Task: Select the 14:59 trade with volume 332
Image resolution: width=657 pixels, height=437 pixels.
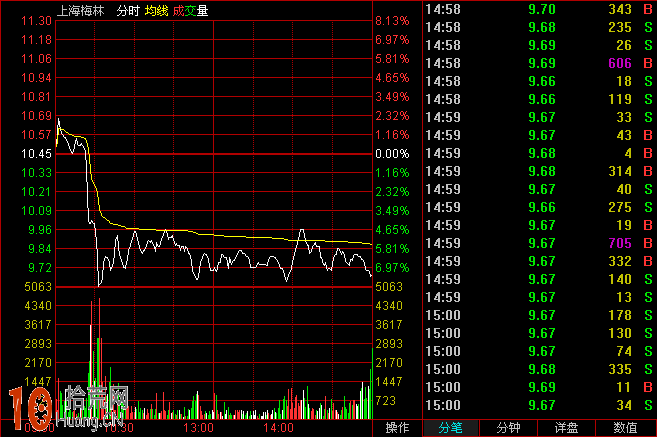Action: [x=539, y=261]
